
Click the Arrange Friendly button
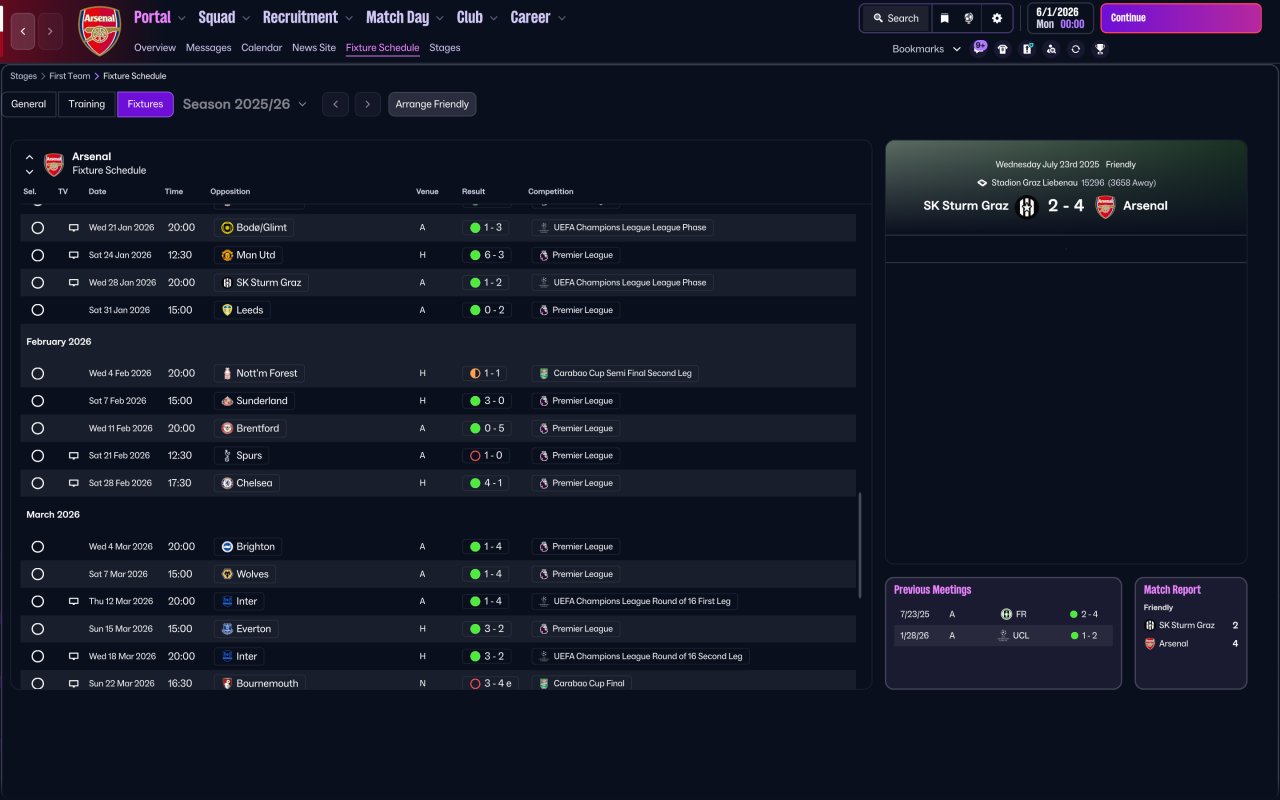432,104
